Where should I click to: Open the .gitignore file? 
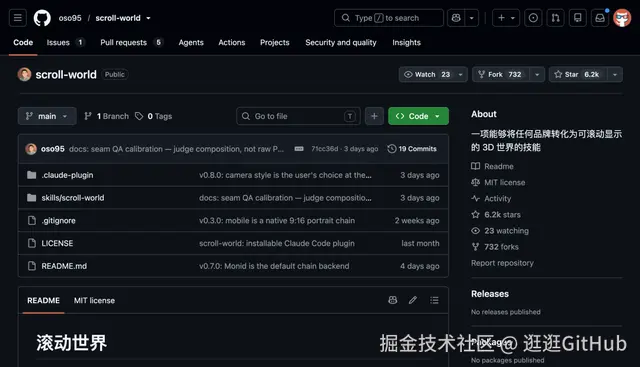58,220
